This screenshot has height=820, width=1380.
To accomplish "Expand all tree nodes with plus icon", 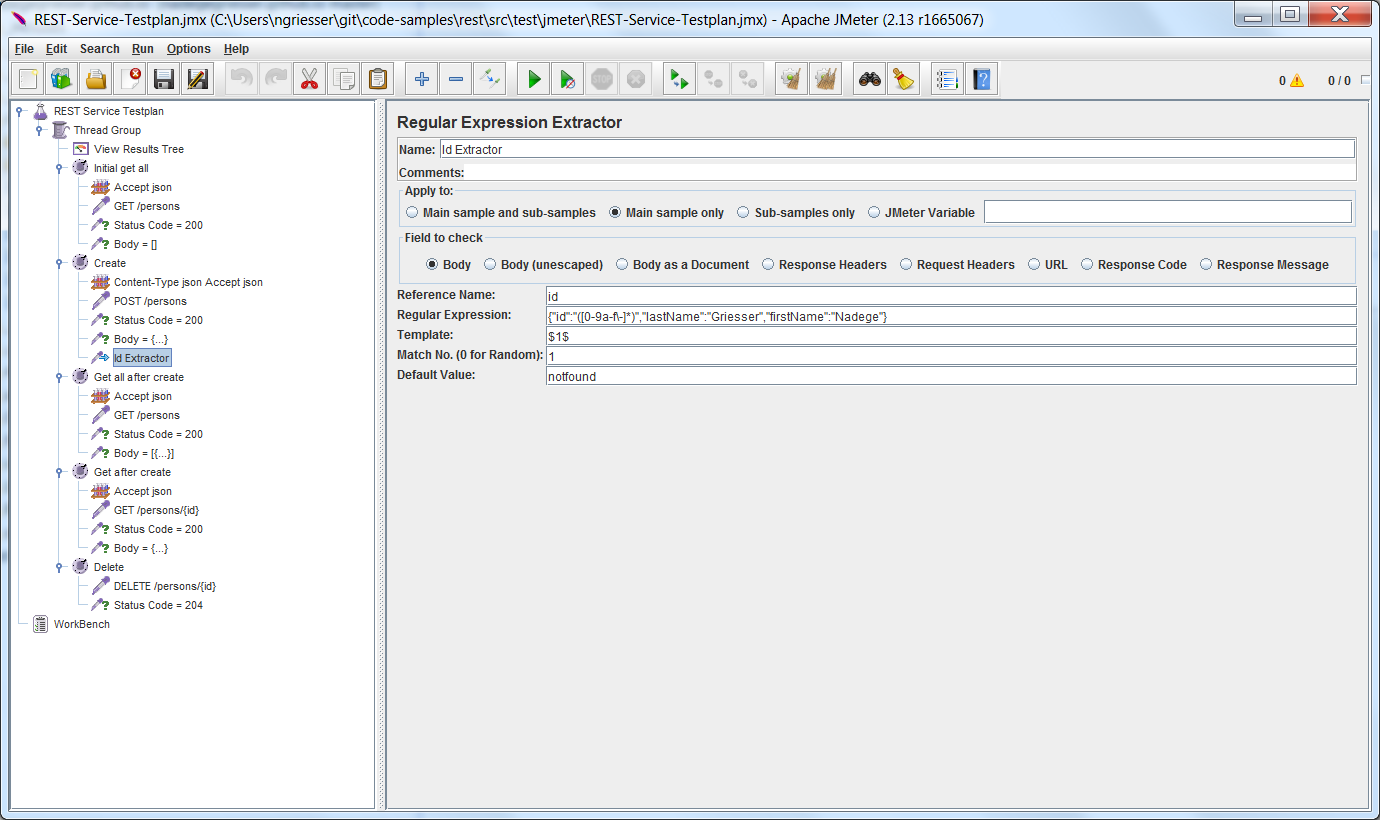I will pos(422,79).
